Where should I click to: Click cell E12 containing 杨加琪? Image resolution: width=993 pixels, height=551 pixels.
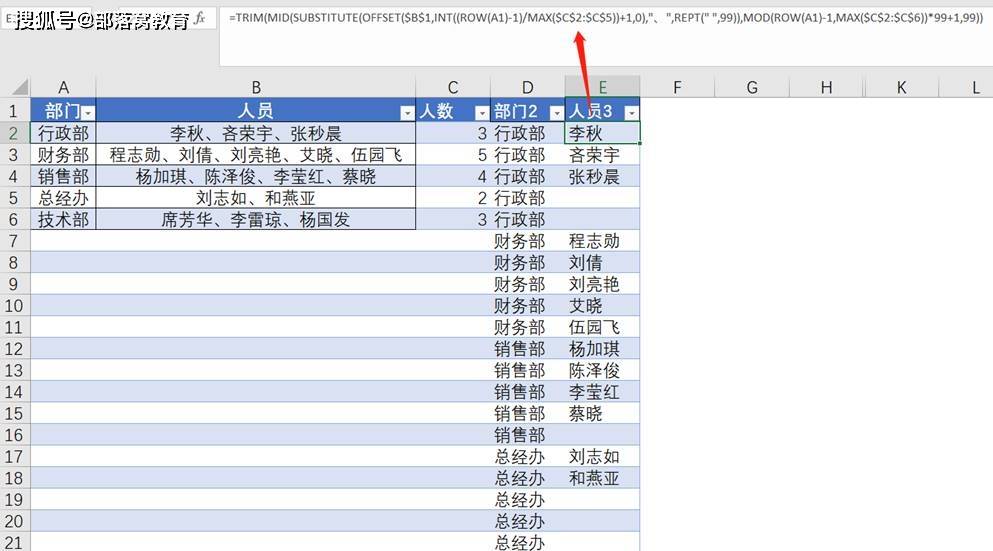point(602,349)
